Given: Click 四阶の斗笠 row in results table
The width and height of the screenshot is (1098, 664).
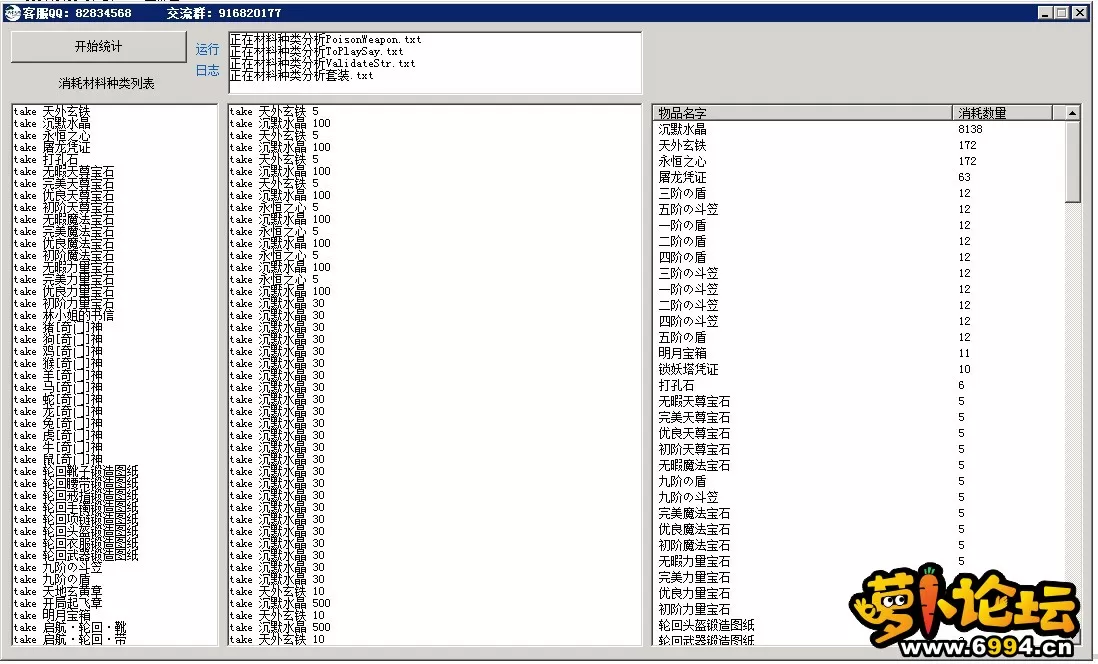Looking at the screenshot, I should click(x=859, y=321).
